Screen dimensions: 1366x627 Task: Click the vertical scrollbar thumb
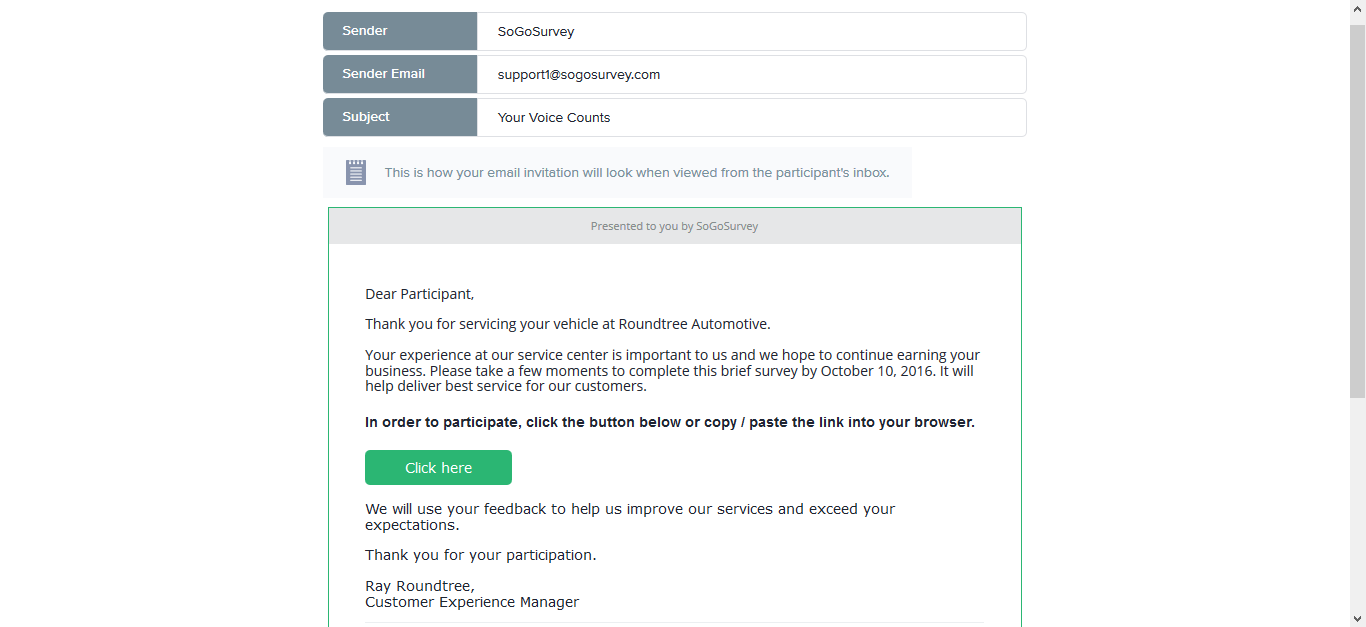pyautogui.click(x=1357, y=210)
